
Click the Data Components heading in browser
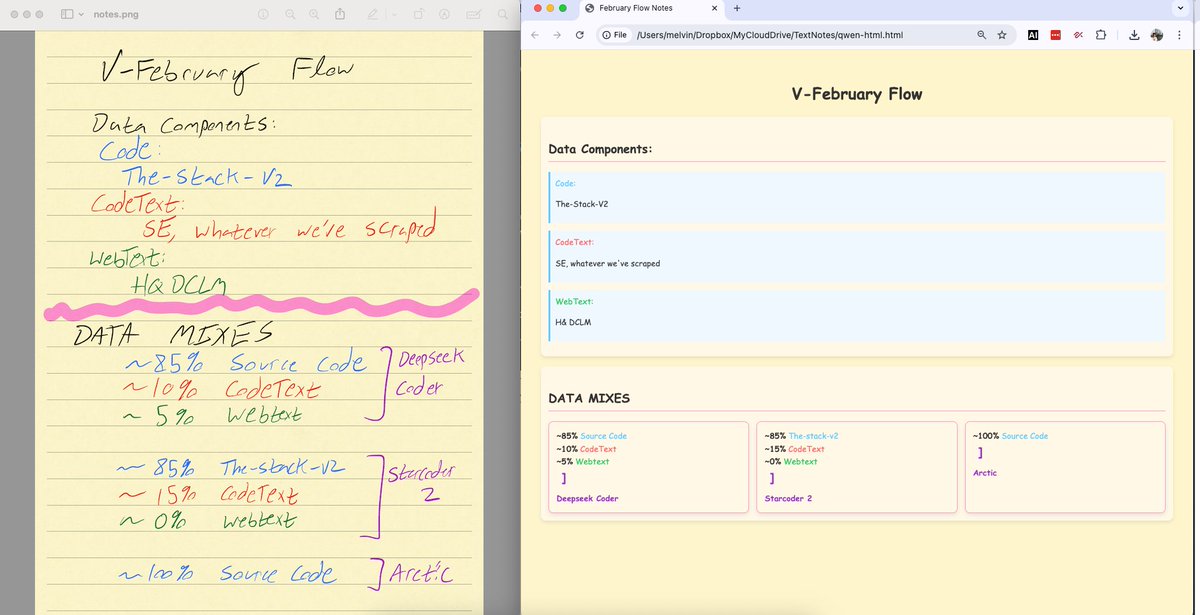(x=600, y=149)
